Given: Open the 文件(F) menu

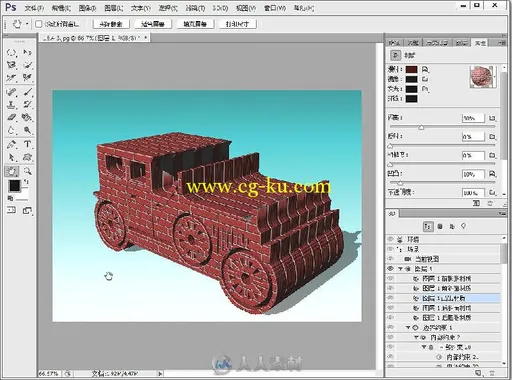Looking at the screenshot, I should coord(34,8).
